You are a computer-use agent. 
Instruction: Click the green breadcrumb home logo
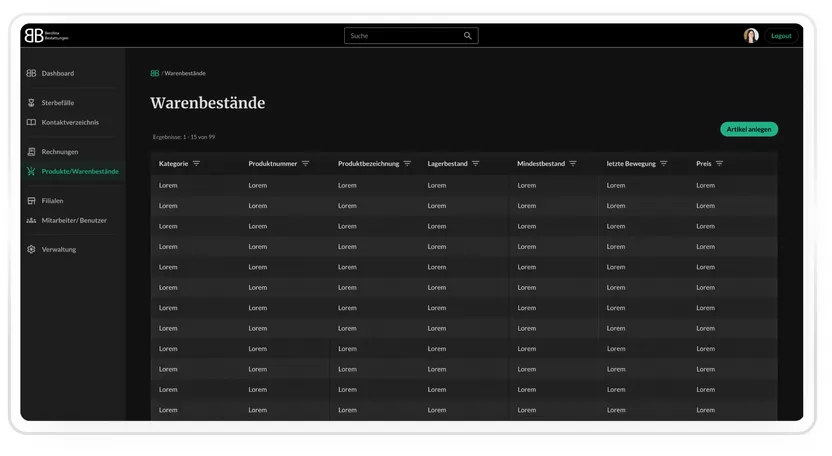click(x=154, y=73)
